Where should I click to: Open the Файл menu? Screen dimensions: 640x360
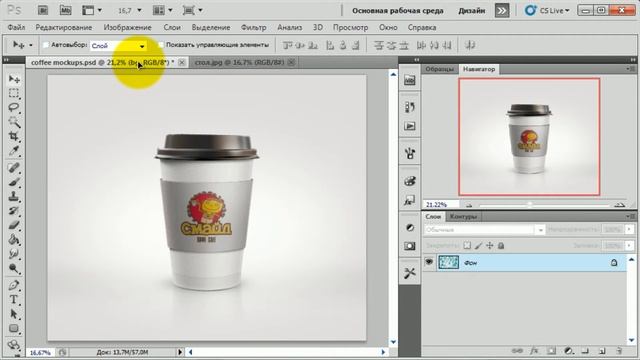tap(16, 27)
